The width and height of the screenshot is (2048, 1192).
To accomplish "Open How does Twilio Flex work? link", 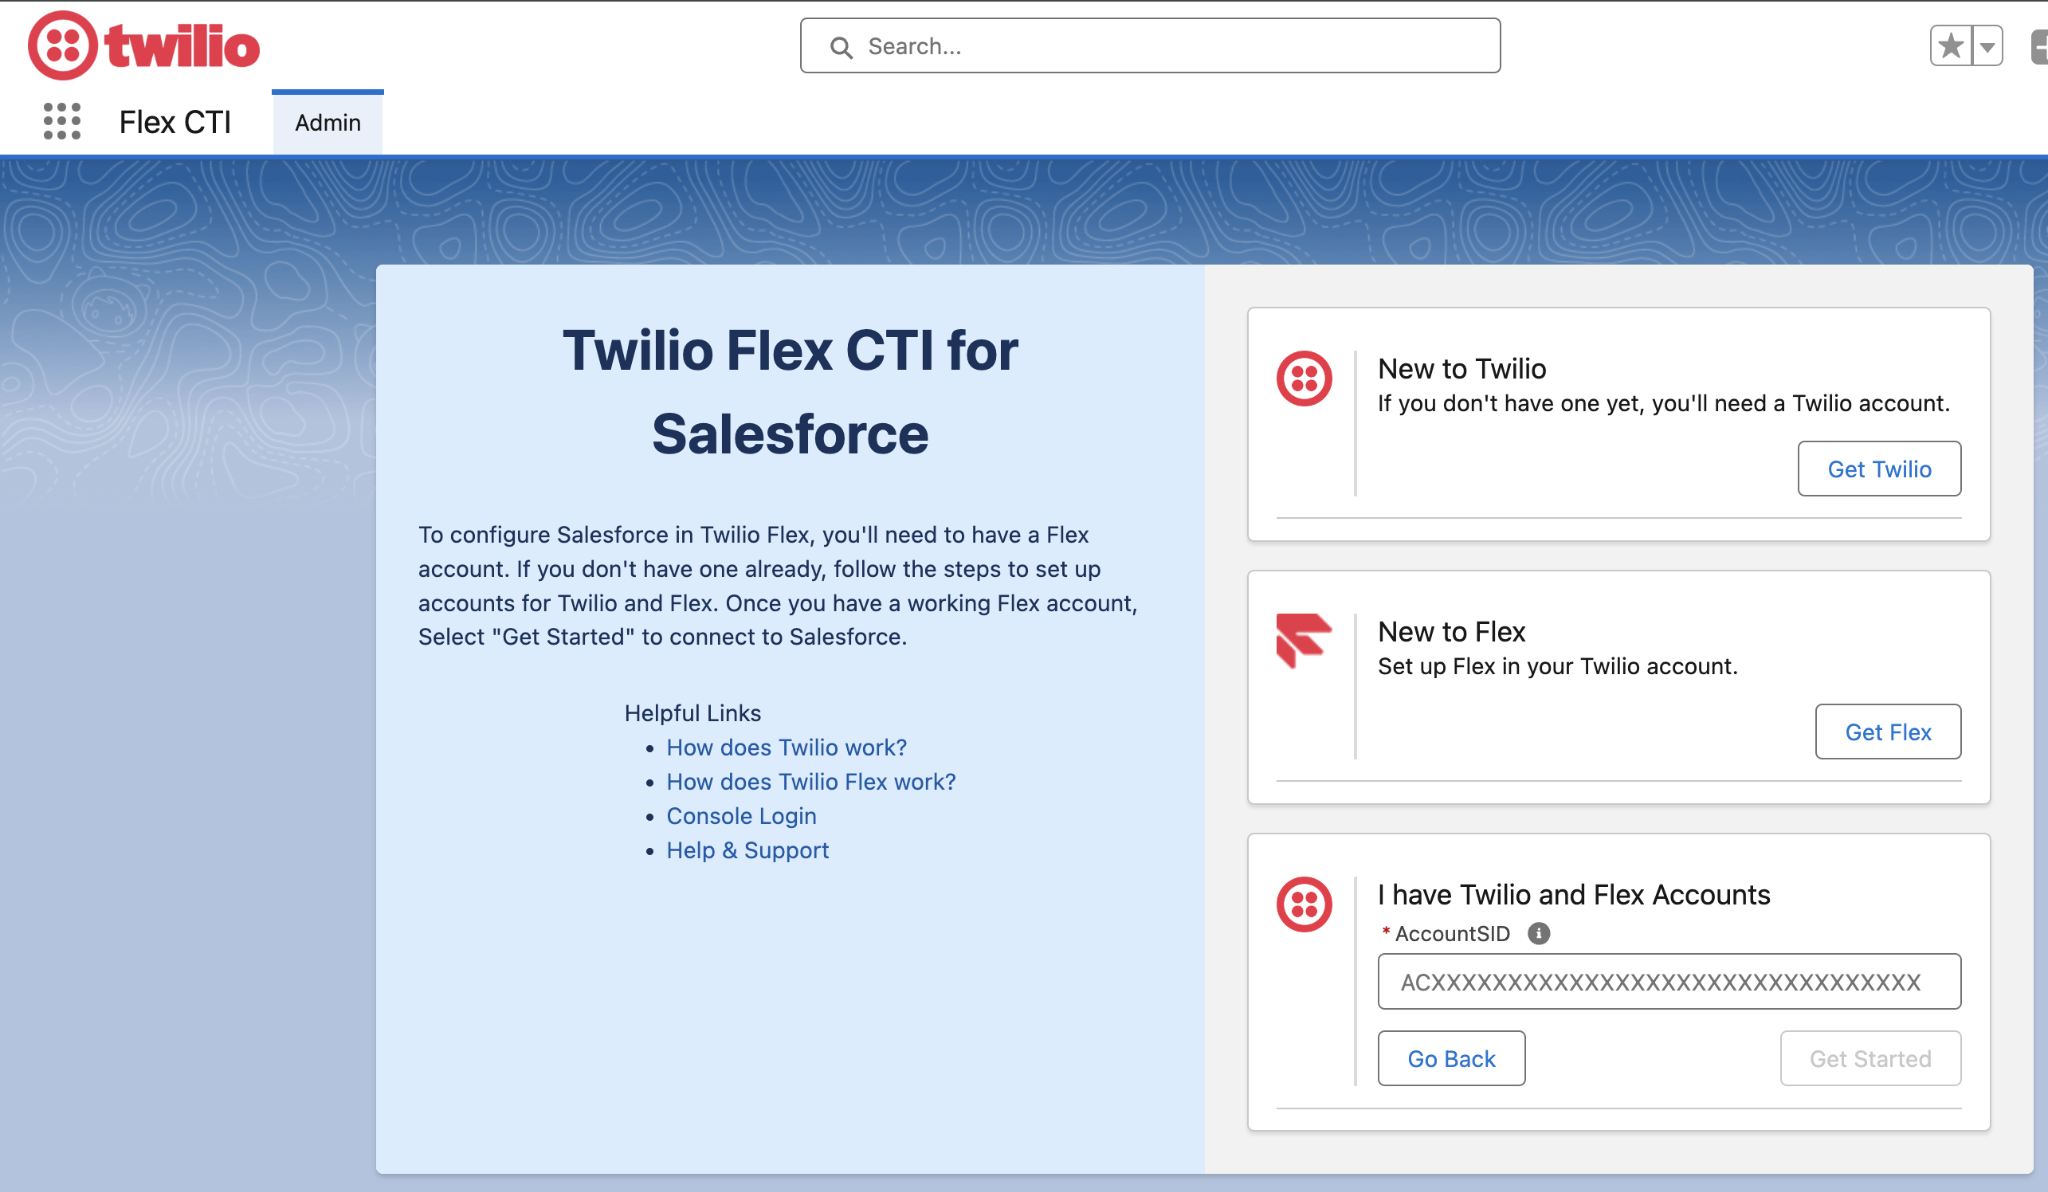I will (811, 782).
